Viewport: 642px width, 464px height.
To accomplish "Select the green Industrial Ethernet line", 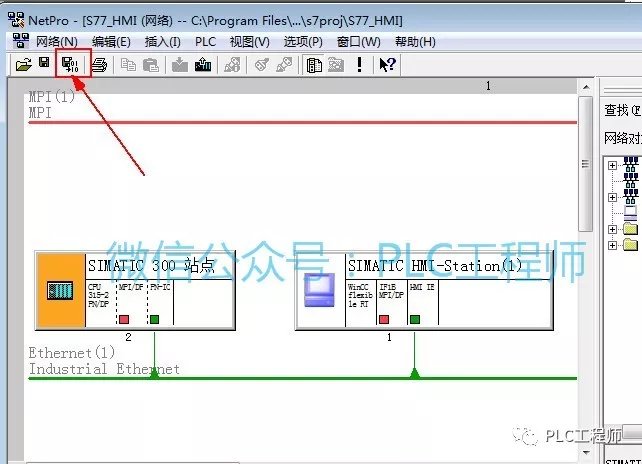I will 300,378.
